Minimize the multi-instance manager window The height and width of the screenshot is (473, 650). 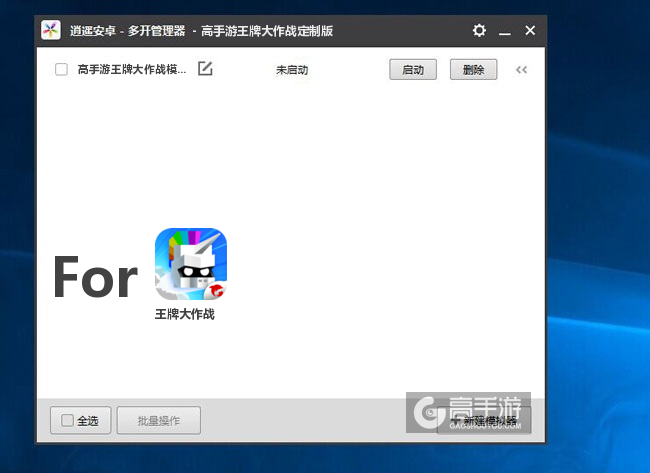coord(504,31)
